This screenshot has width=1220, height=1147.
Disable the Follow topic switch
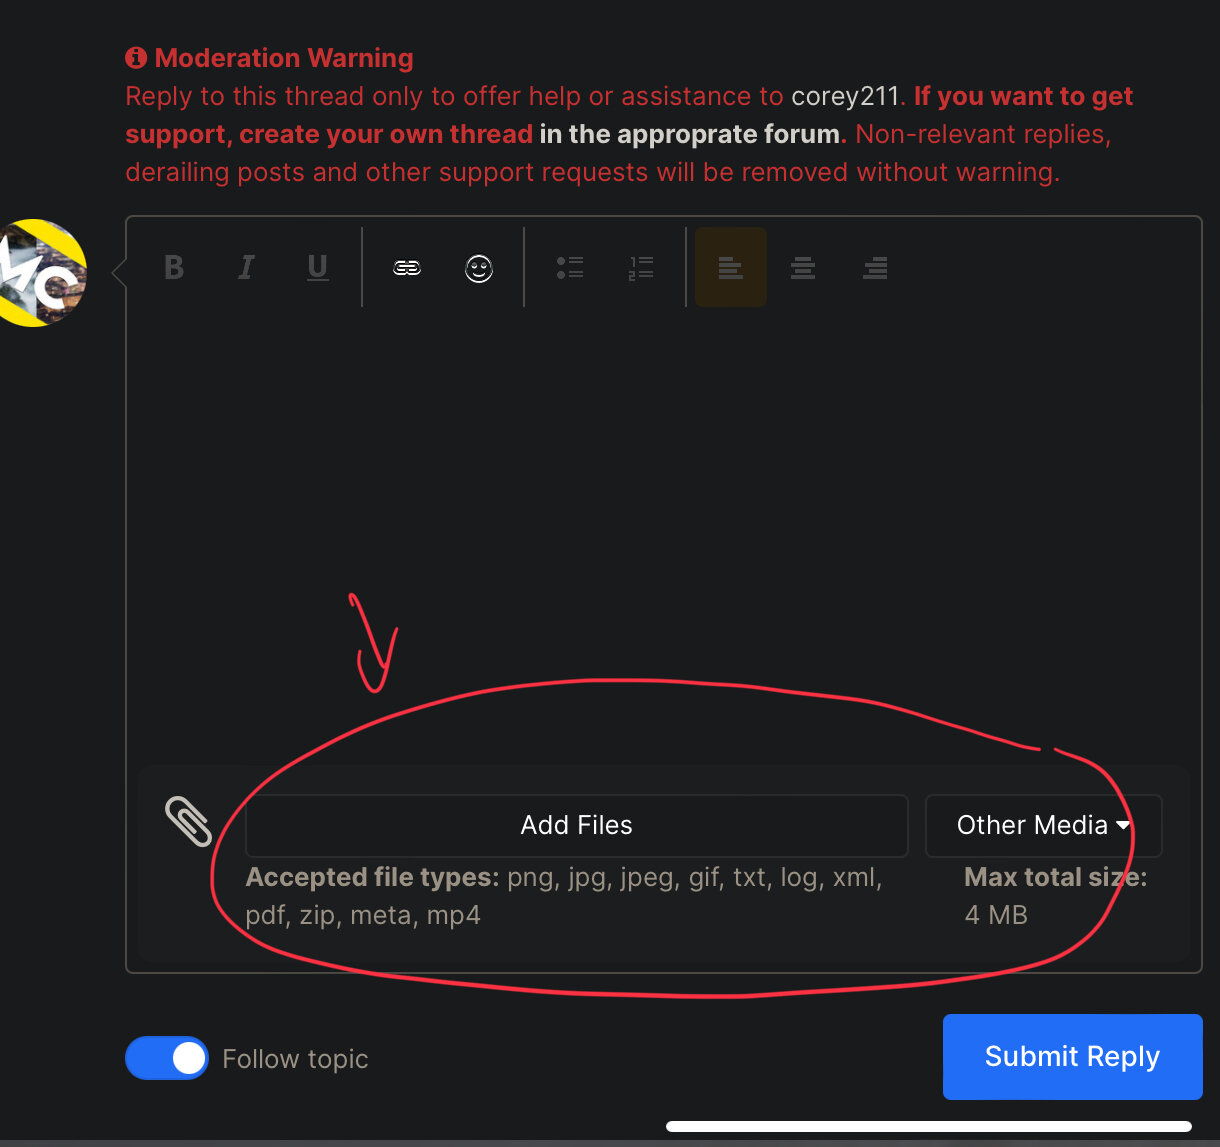[x=167, y=1058]
